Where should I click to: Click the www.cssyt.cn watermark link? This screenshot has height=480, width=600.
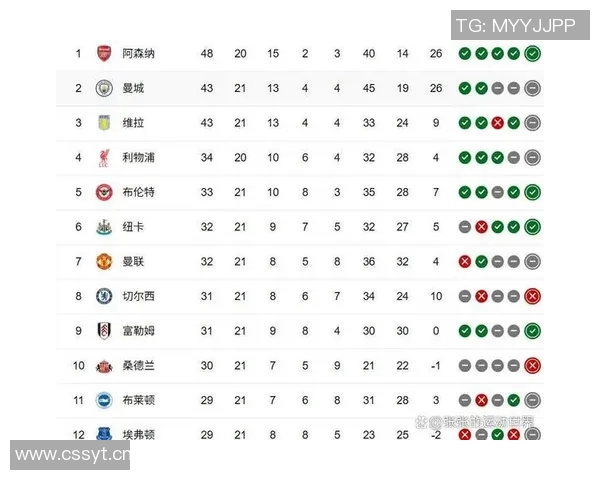point(72,456)
